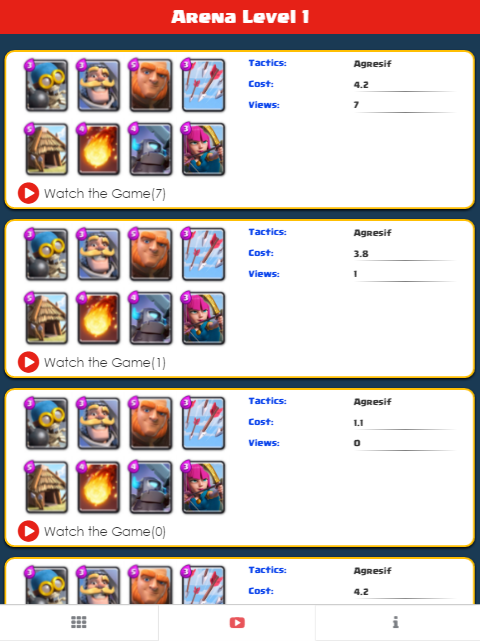480x641 pixels.
Task: Click the Watch the Game(0) link text
Action: 105,531
